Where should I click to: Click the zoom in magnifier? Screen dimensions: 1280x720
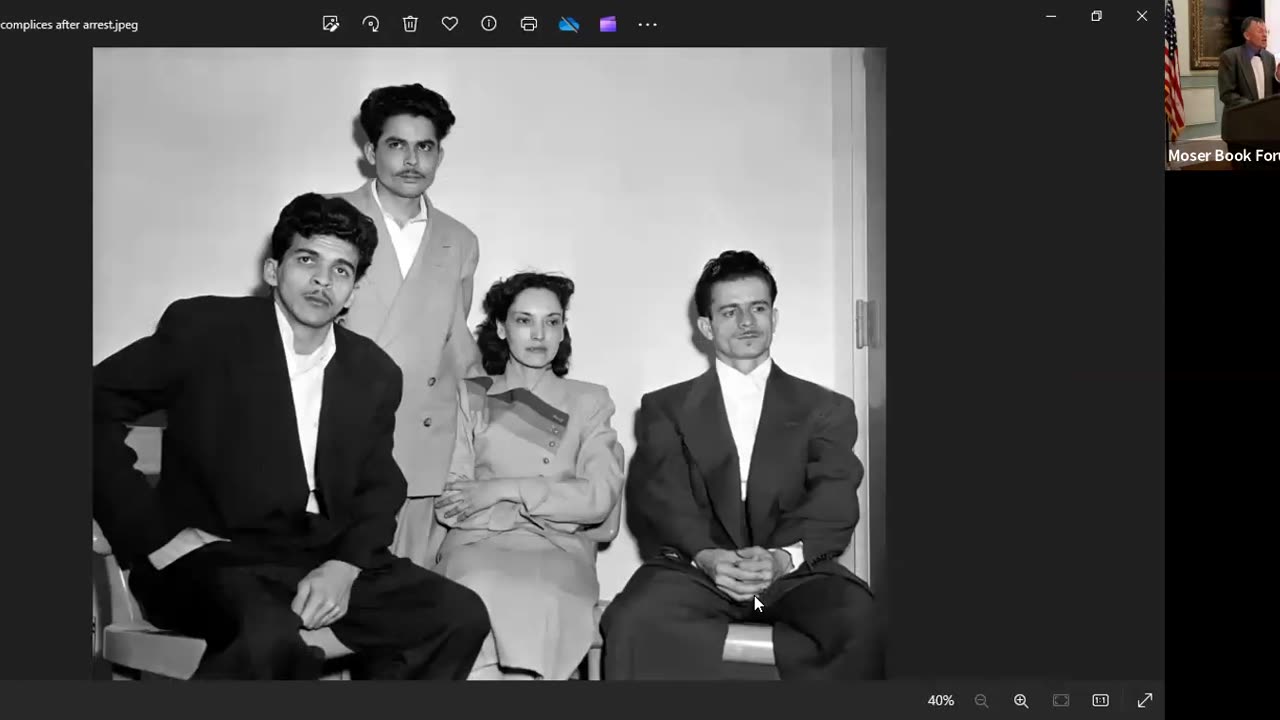(x=1021, y=701)
